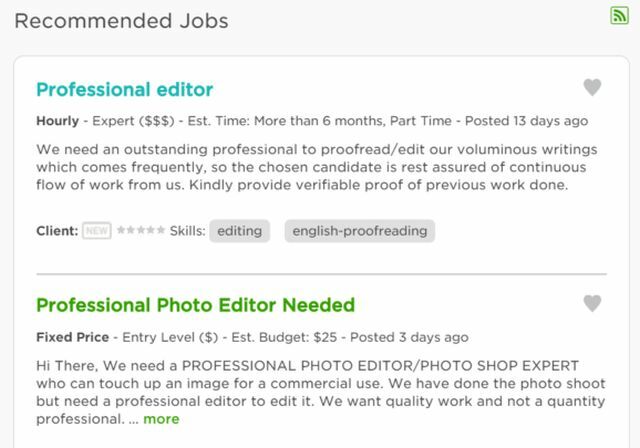The width and height of the screenshot is (640, 448).
Task: Click the Expert ($$$) level text
Action: click(133, 121)
